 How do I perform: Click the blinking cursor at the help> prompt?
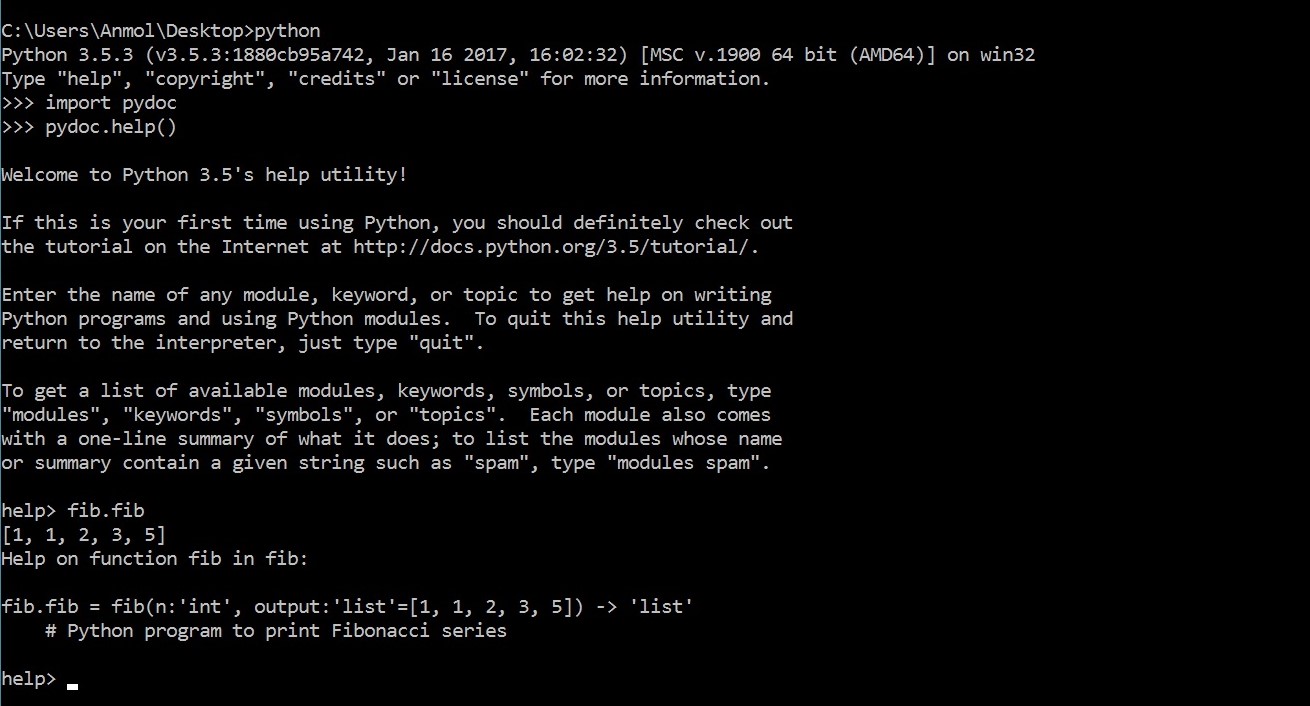click(x=72, y=685)
